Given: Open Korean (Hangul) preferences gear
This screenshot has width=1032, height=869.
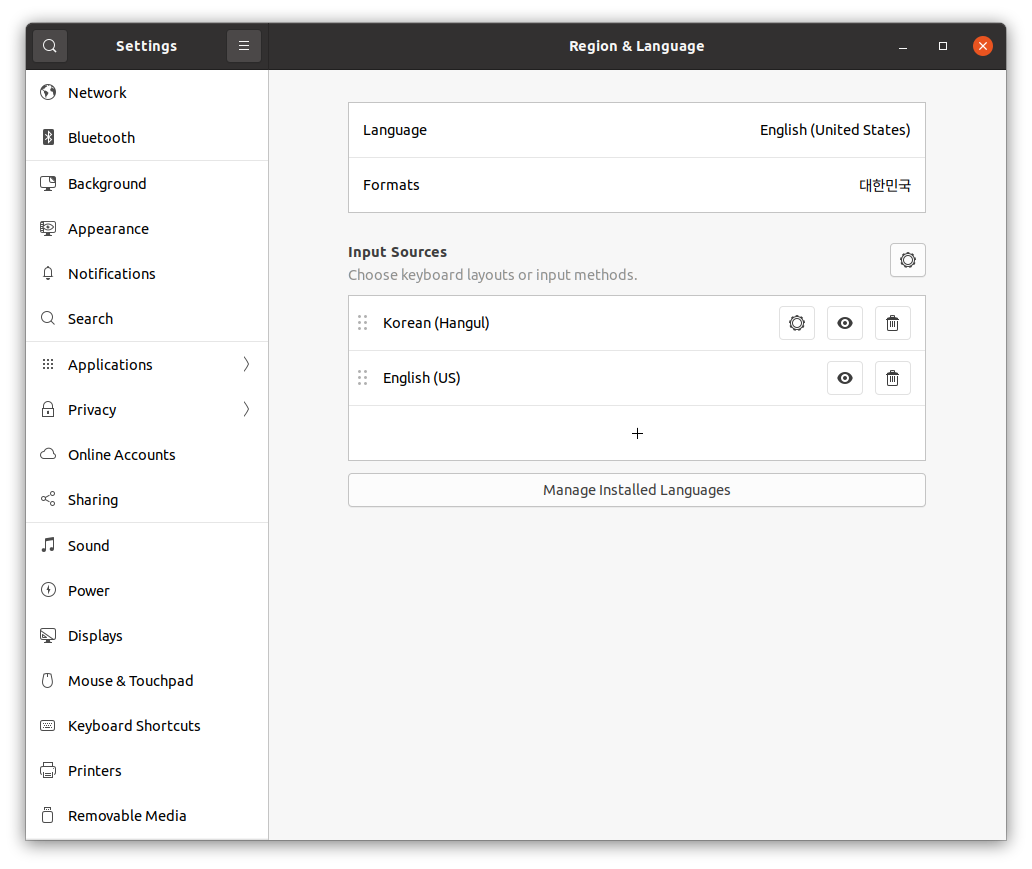Looking at the screenshot, I should pyautogui.click(x=797, y=323).
